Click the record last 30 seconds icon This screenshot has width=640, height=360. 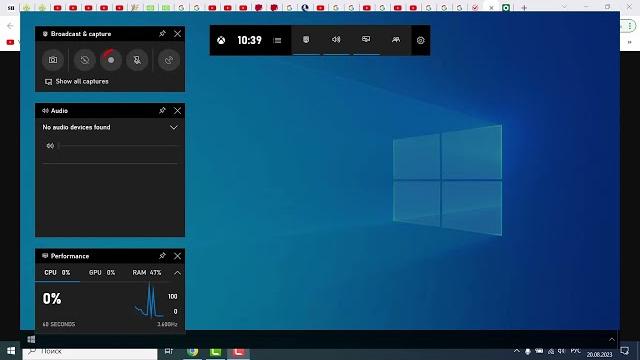click(85, 60)
